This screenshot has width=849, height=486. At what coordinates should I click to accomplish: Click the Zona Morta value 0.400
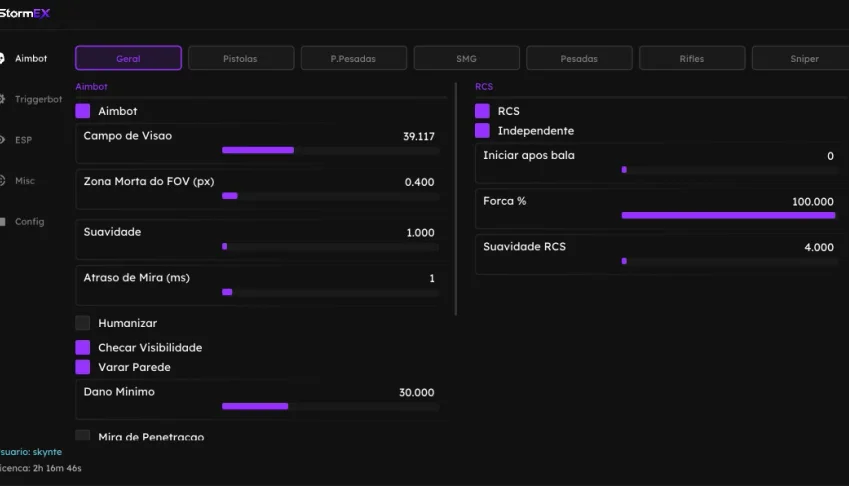[419, 182]
